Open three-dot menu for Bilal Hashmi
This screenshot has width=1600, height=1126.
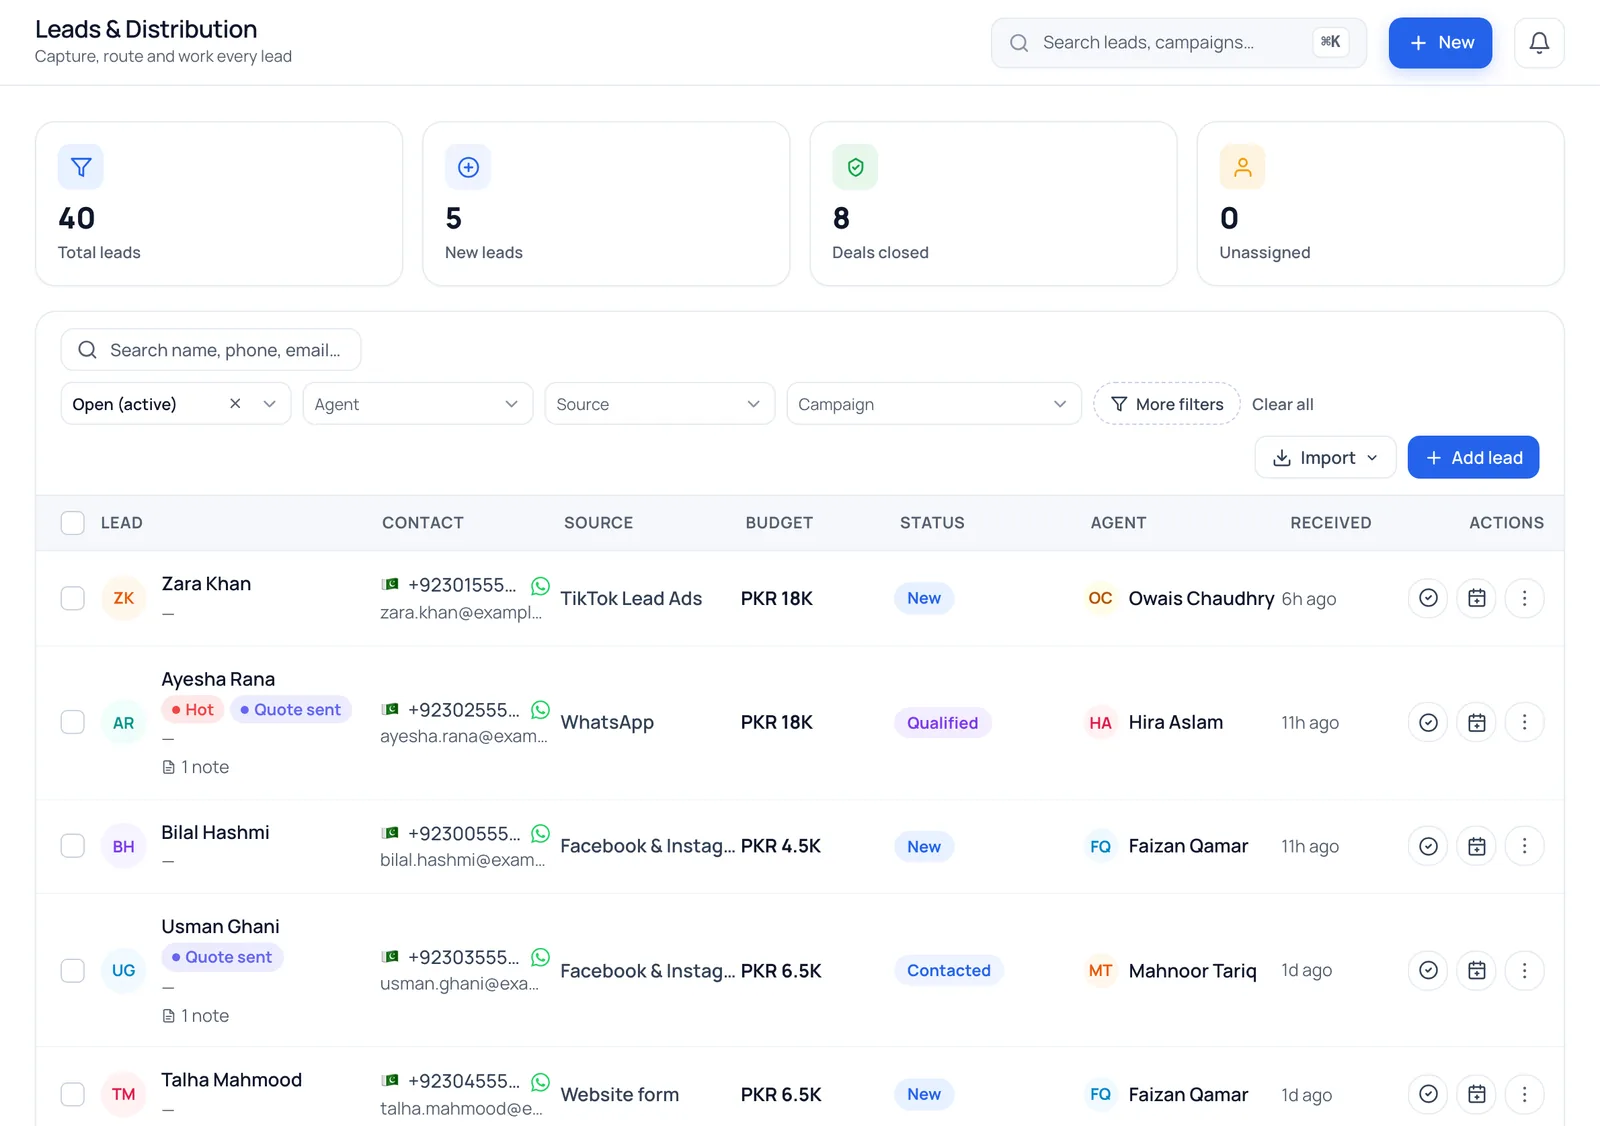tap(1524, 846)
